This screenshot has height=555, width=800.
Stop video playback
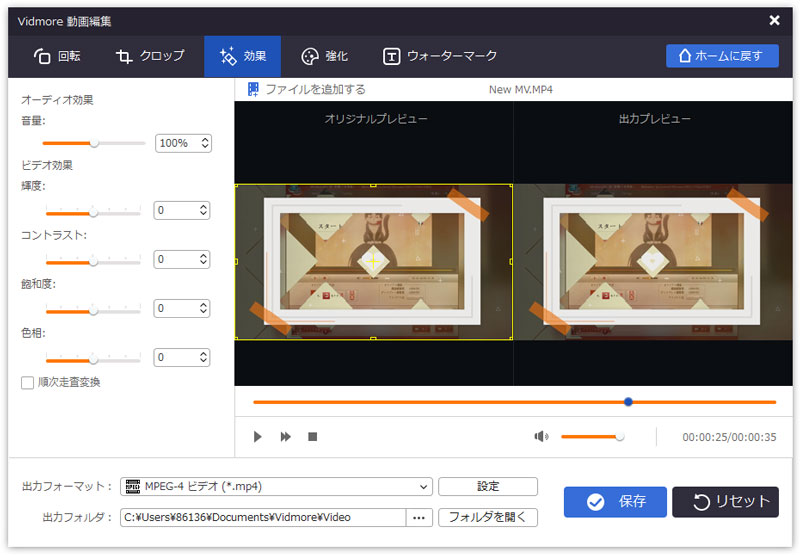(313, 437)
